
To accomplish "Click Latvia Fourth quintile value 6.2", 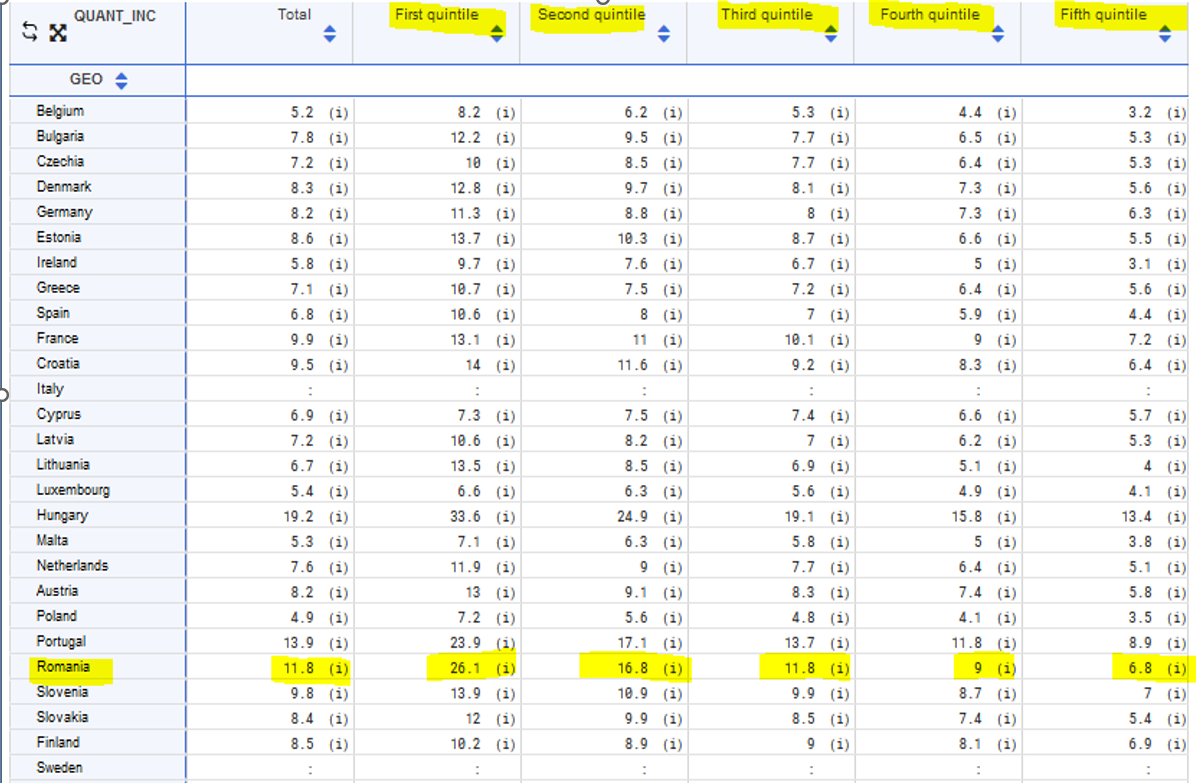I will pos(970,441).
